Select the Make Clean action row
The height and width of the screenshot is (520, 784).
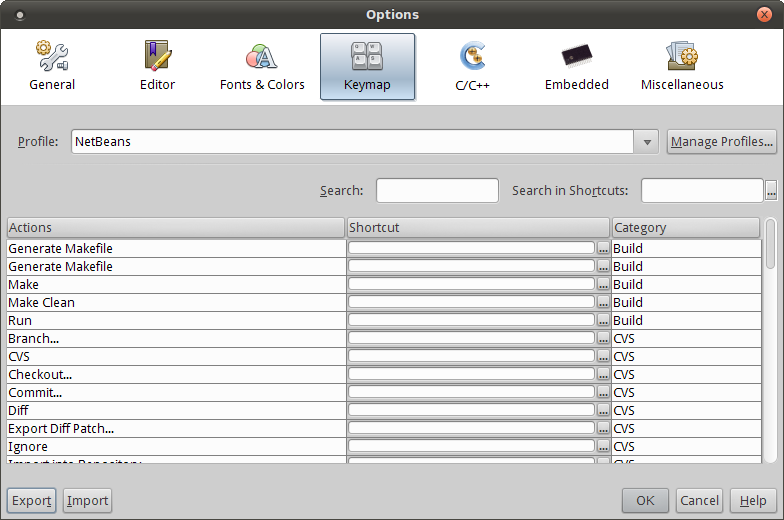[x=176, y=302]
